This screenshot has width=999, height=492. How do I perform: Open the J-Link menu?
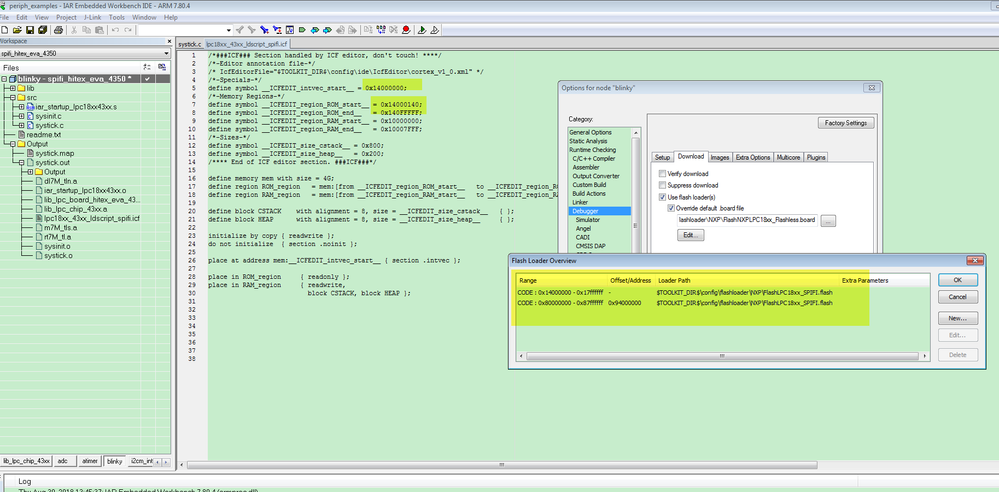pos(92,18)
